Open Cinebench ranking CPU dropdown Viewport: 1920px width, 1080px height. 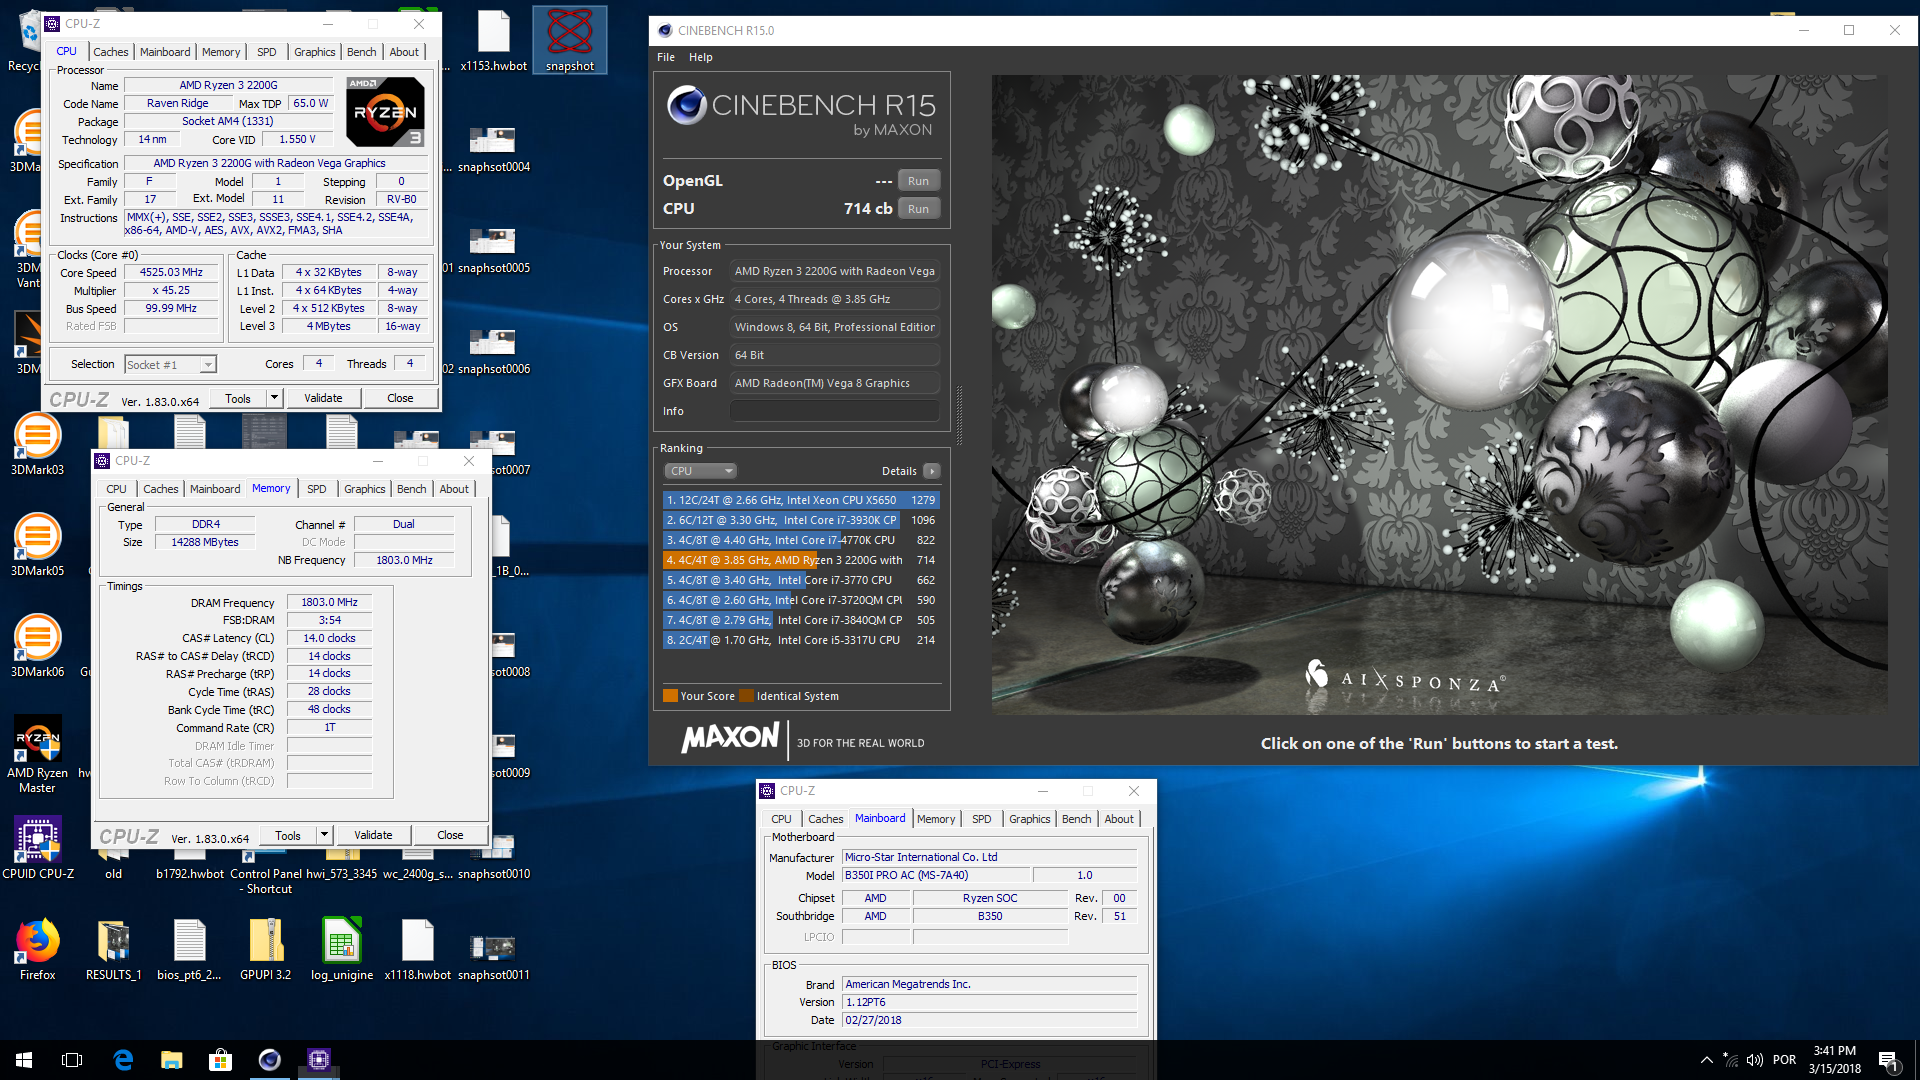click(x=700, y=471)
